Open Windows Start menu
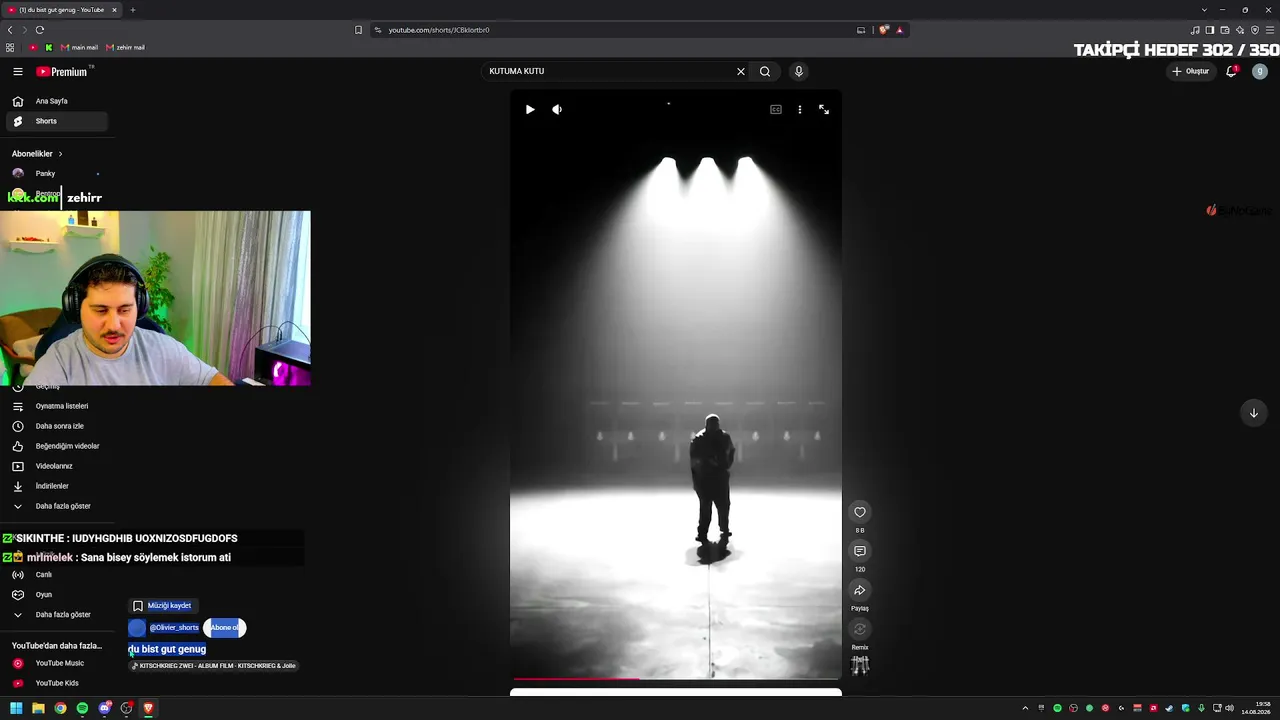 pyautogui.click(x=16, y=708)
